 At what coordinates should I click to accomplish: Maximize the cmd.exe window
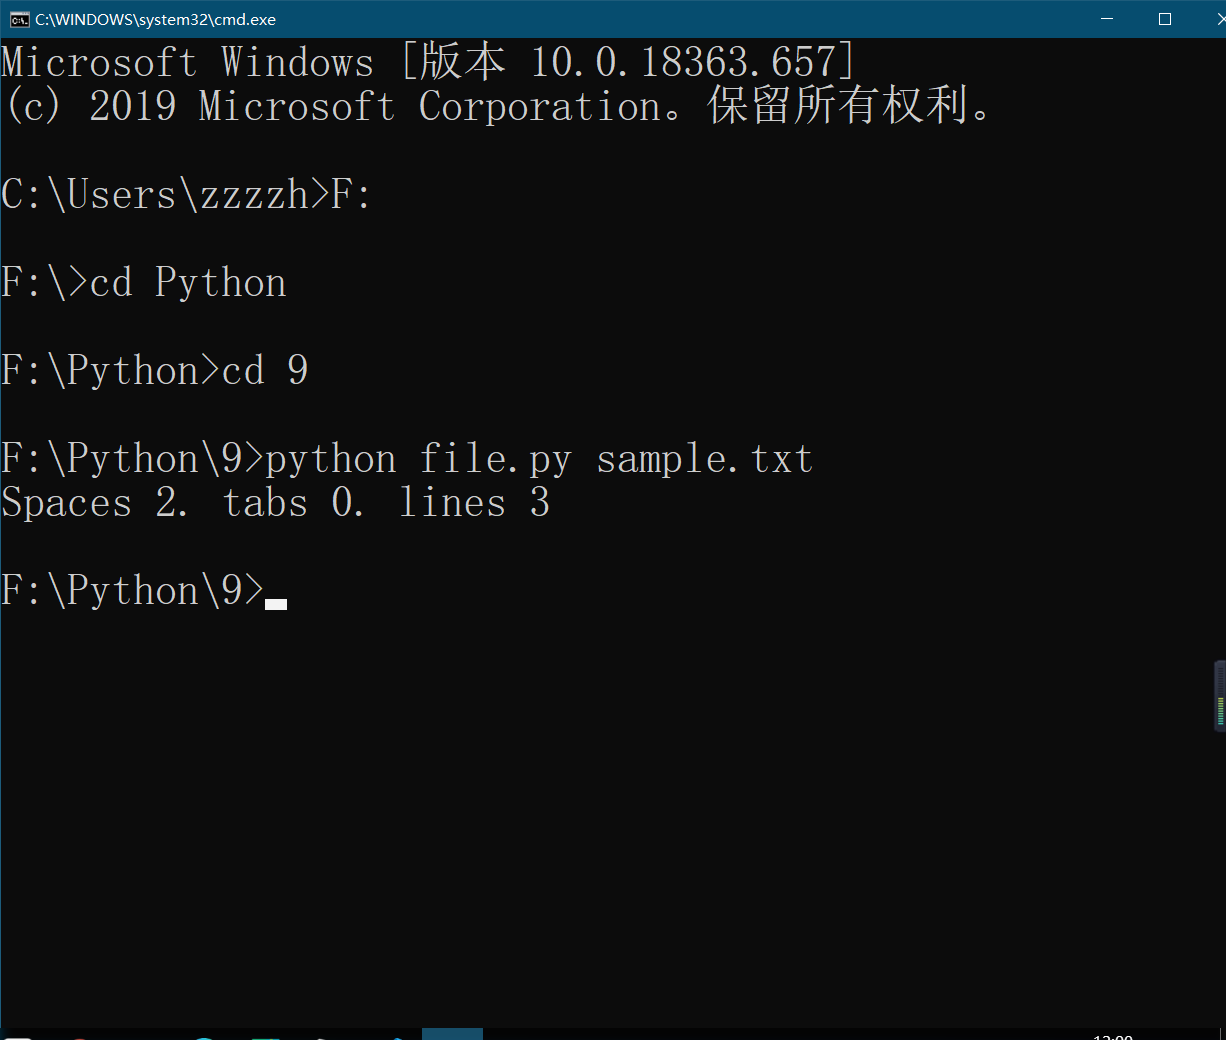tap(1165, 19)
